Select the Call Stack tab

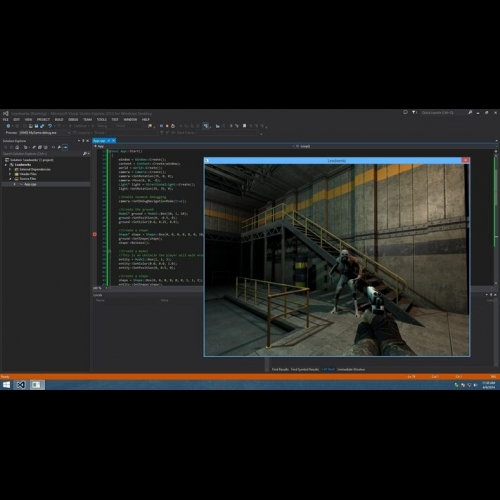coord(328,369)
